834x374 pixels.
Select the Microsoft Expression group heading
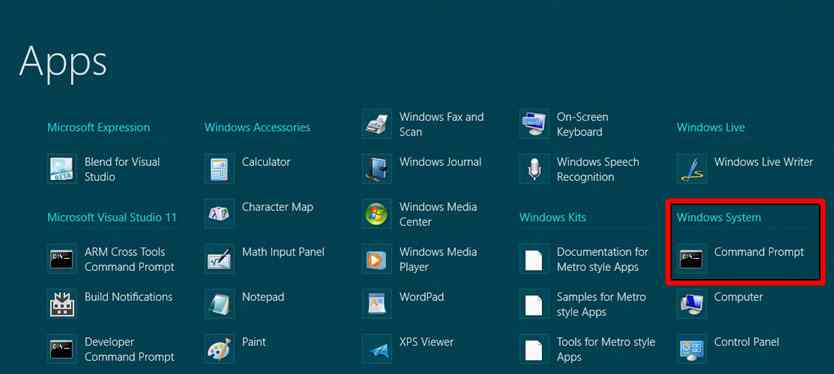(x=98, y=128)
